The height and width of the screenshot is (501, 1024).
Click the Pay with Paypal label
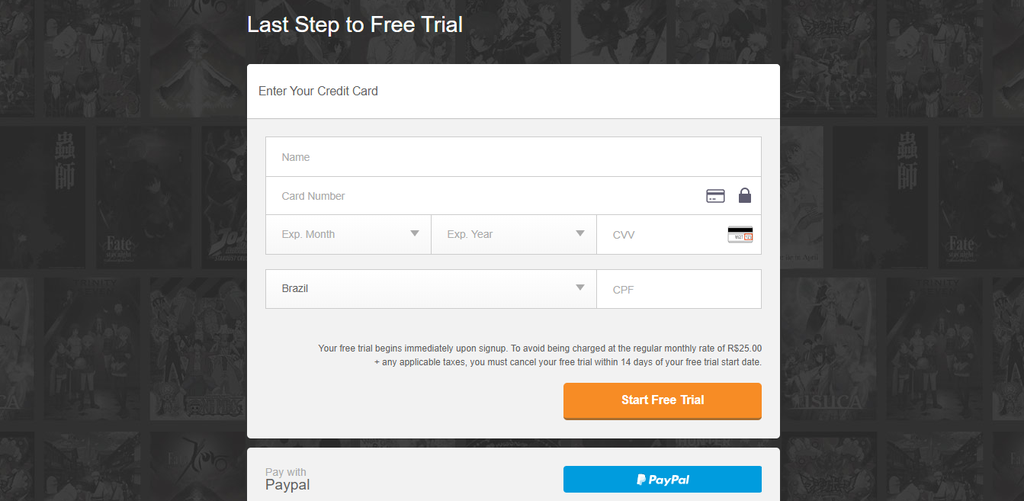coord(287,480)
